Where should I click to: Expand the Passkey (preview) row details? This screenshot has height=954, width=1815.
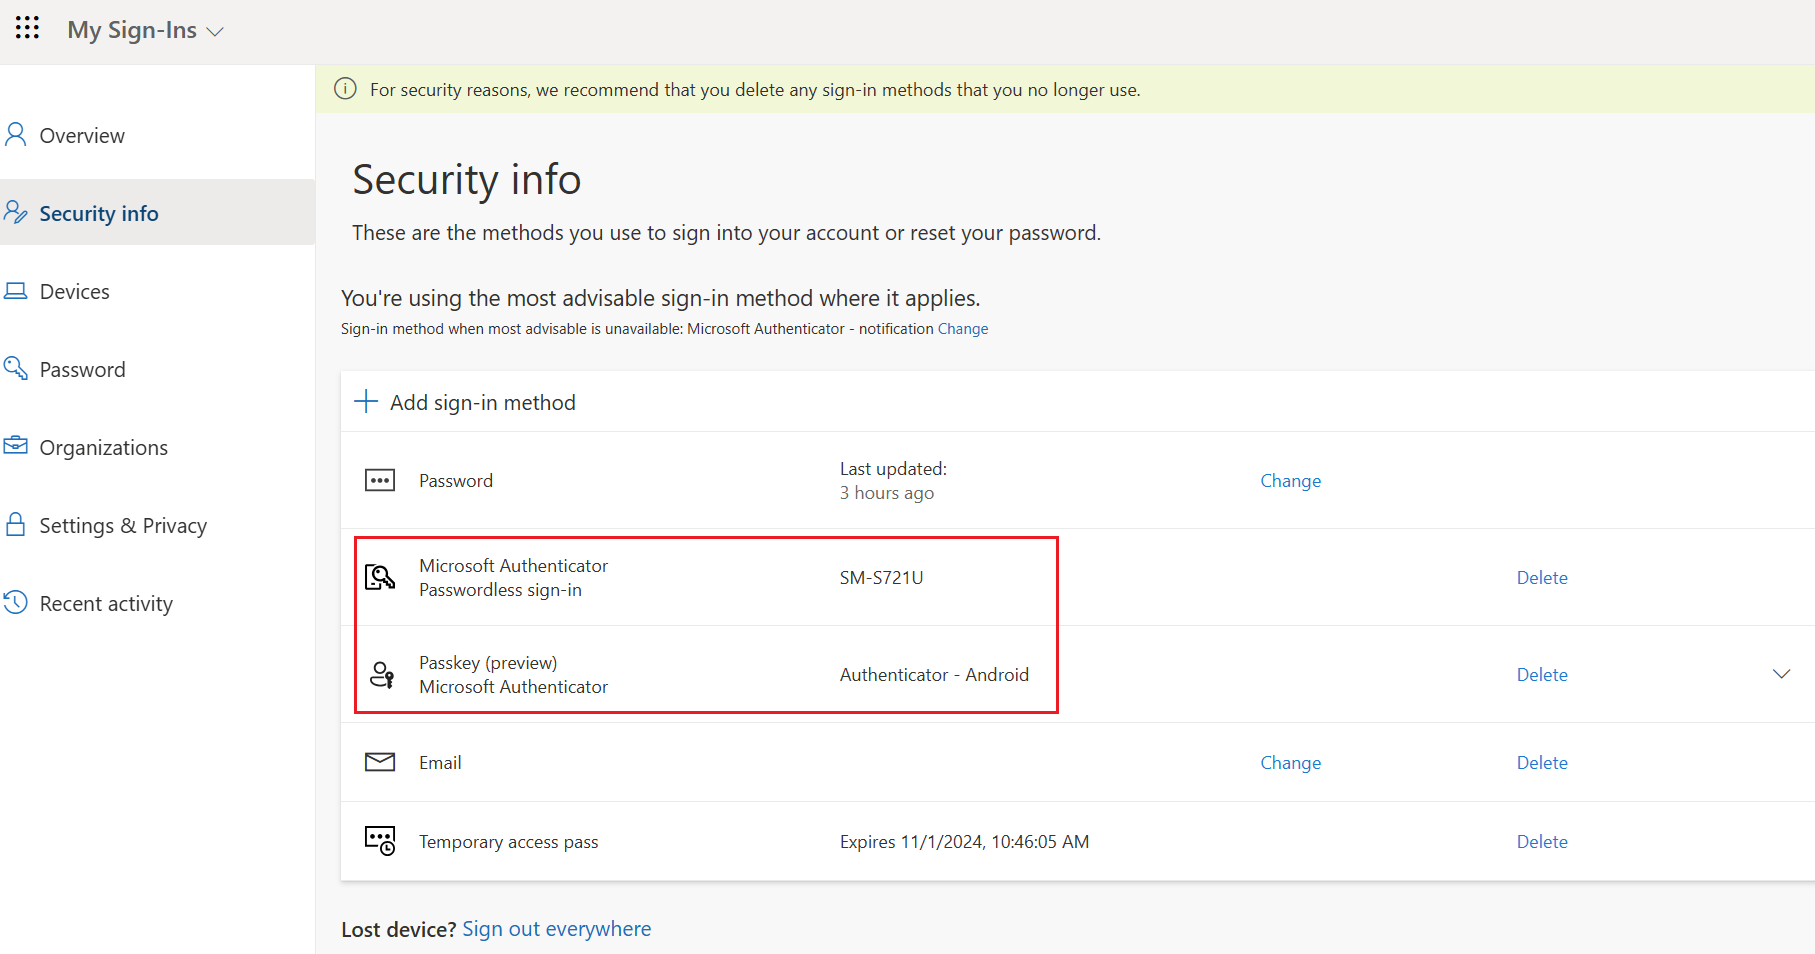click(1779, 674)
